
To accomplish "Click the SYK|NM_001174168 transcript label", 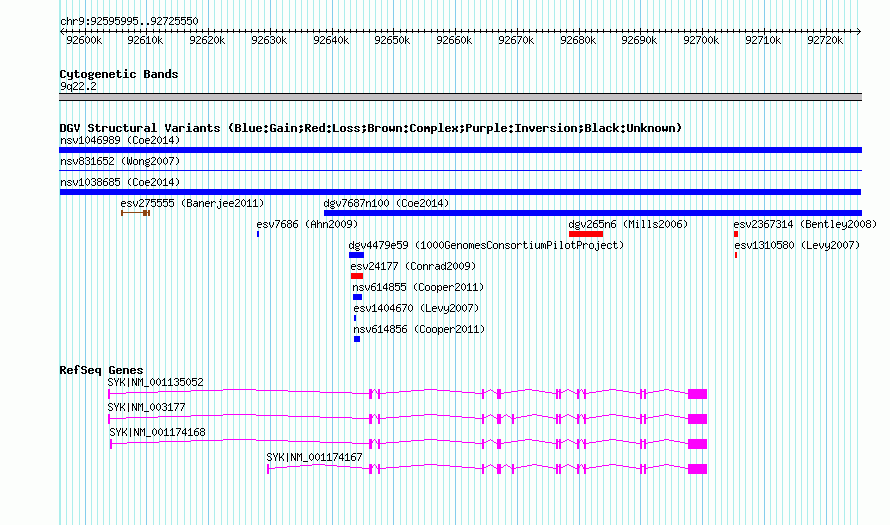I will [x=157, y=432].
